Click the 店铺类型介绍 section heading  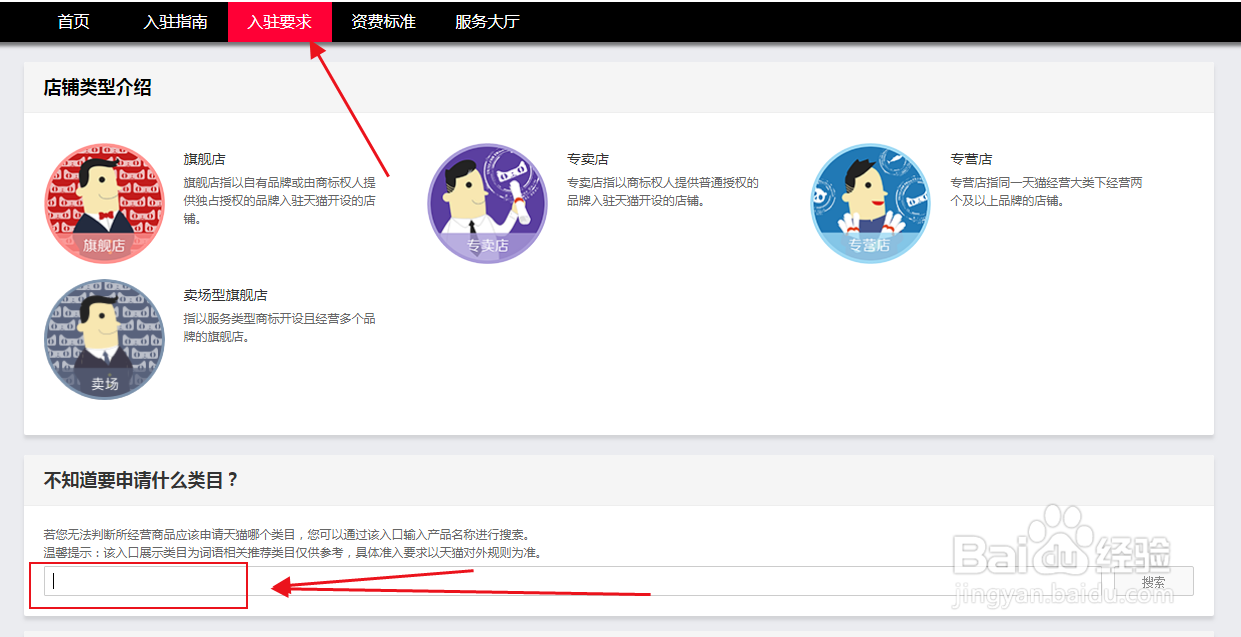pyautogui.click(x=98, y=87)
